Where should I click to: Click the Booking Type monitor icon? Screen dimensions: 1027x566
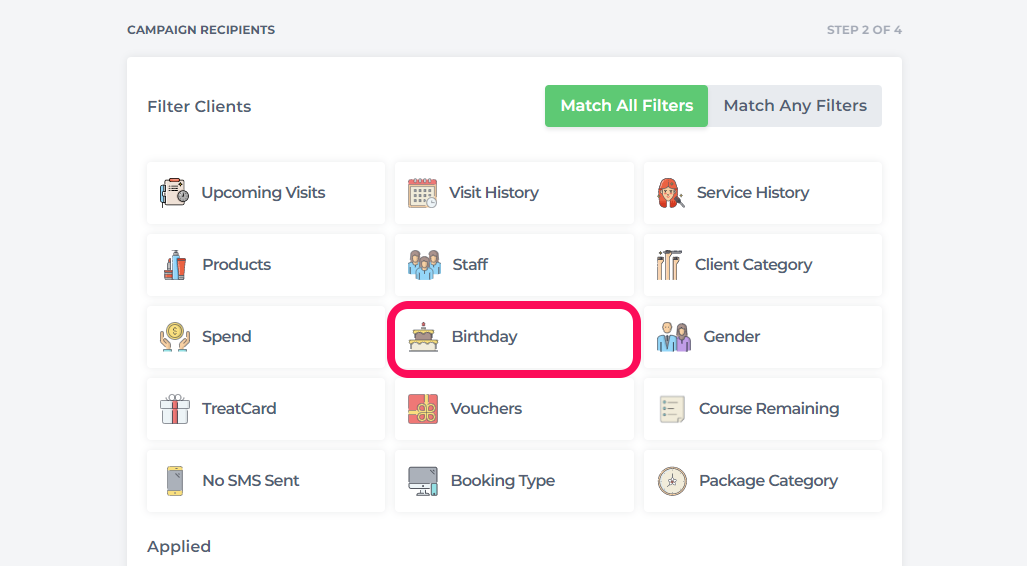tap(423, 481)
